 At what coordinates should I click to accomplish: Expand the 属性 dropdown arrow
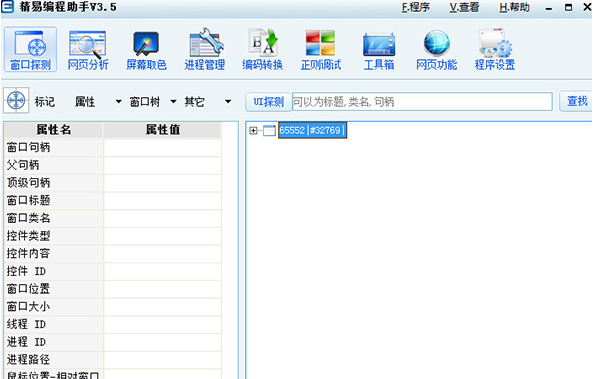point(118,102)
